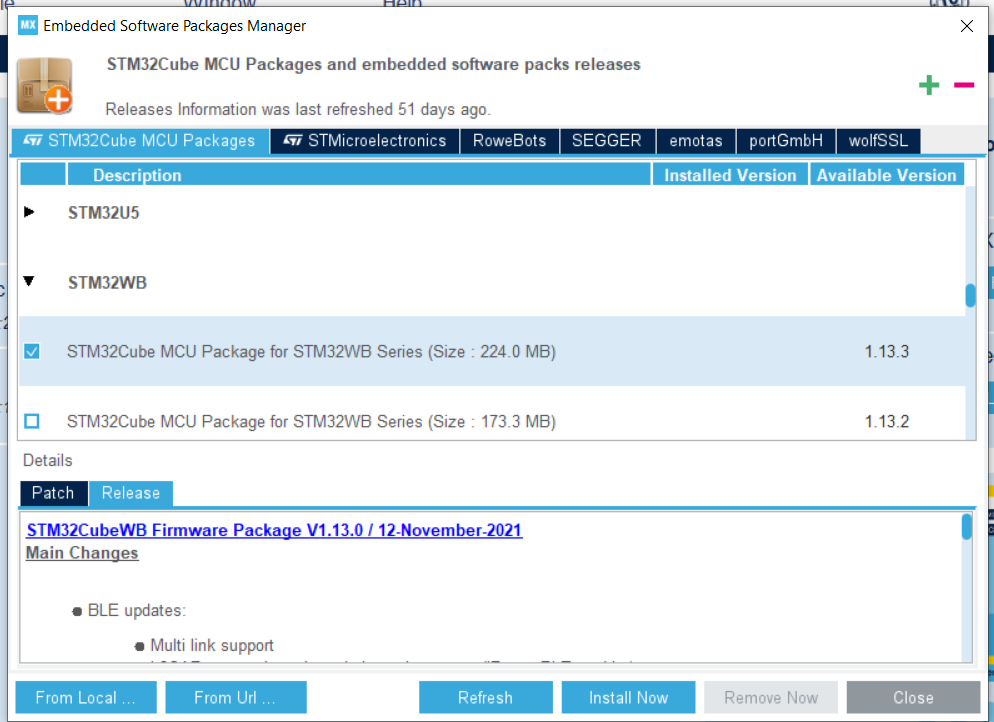
Task: Click the release details scrollbar thumb
Action: point(966,527)
